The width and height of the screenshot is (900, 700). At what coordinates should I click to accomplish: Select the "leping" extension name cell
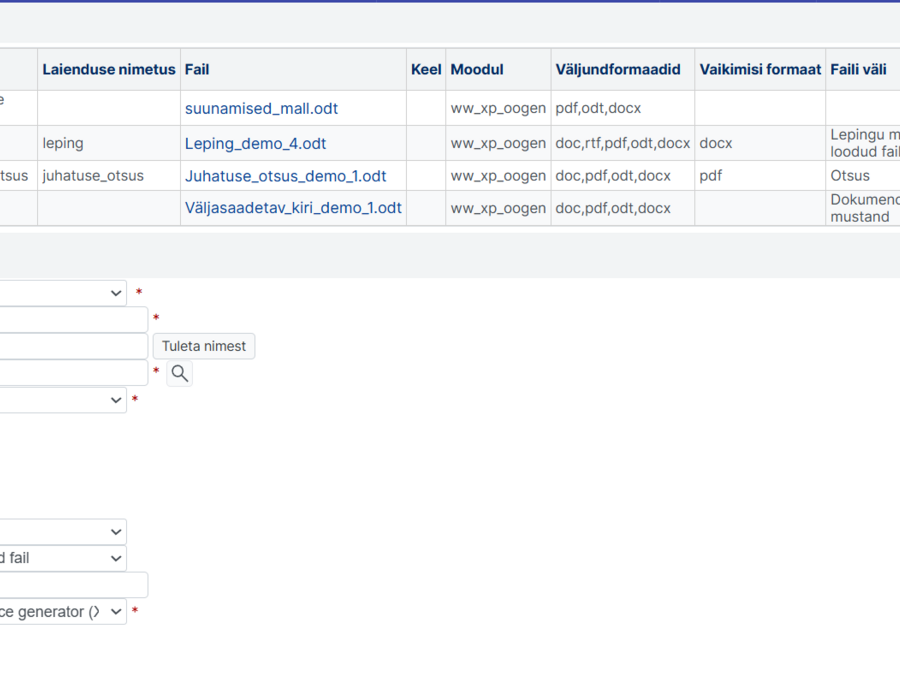[109, 143]
